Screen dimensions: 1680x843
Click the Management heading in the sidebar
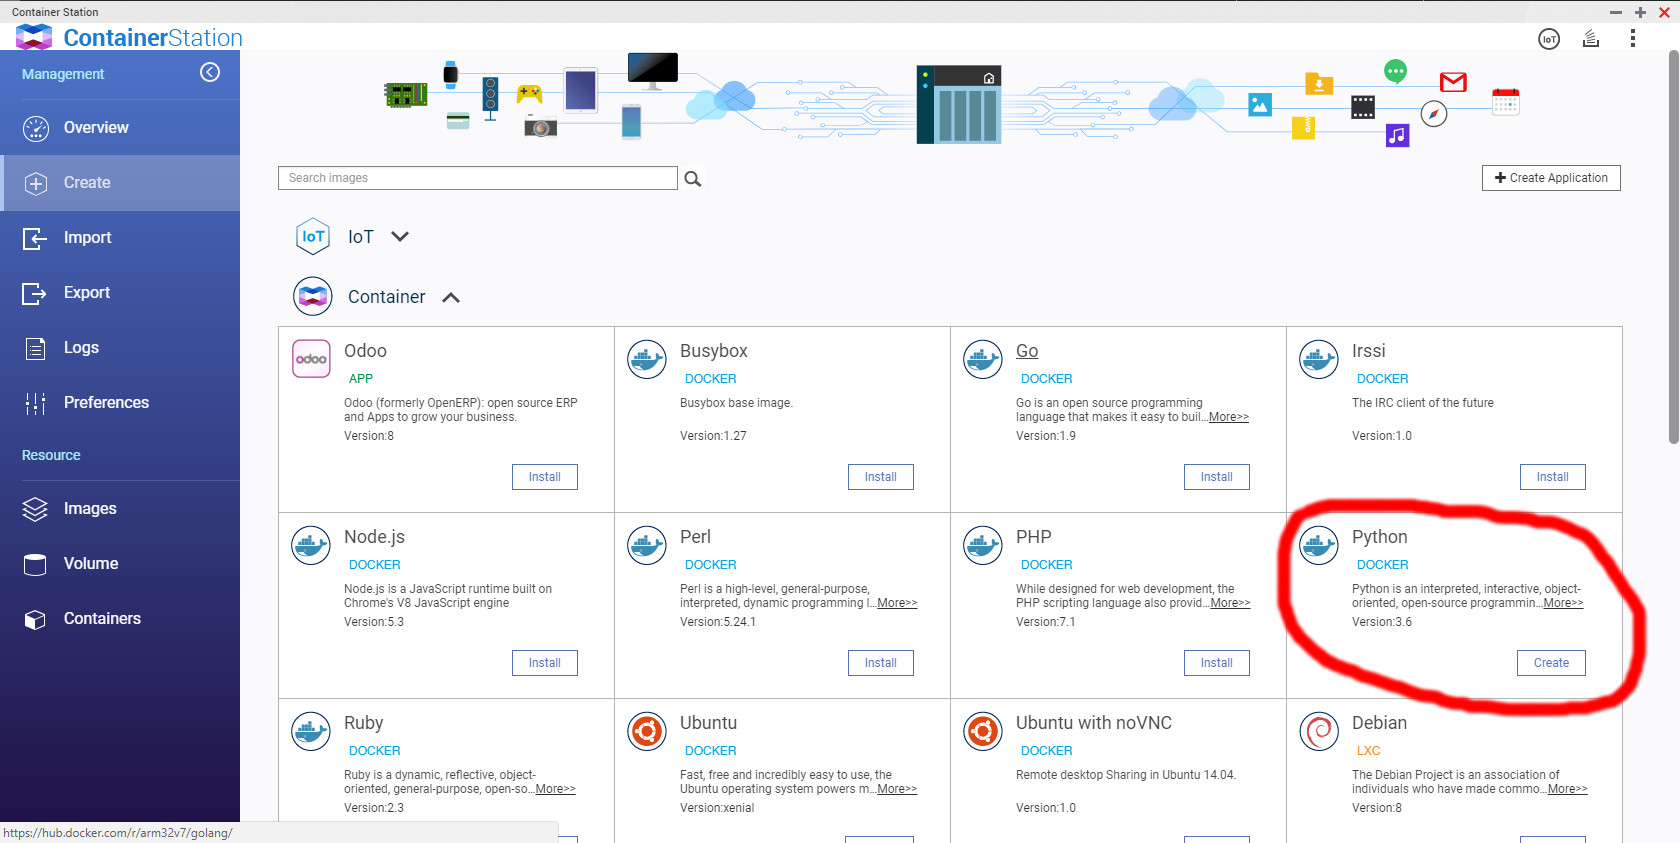63,74
